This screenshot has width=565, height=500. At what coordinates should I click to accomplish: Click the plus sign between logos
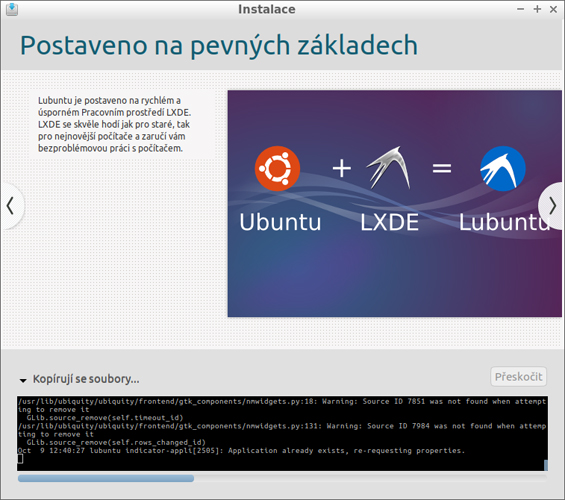point(342,169)
